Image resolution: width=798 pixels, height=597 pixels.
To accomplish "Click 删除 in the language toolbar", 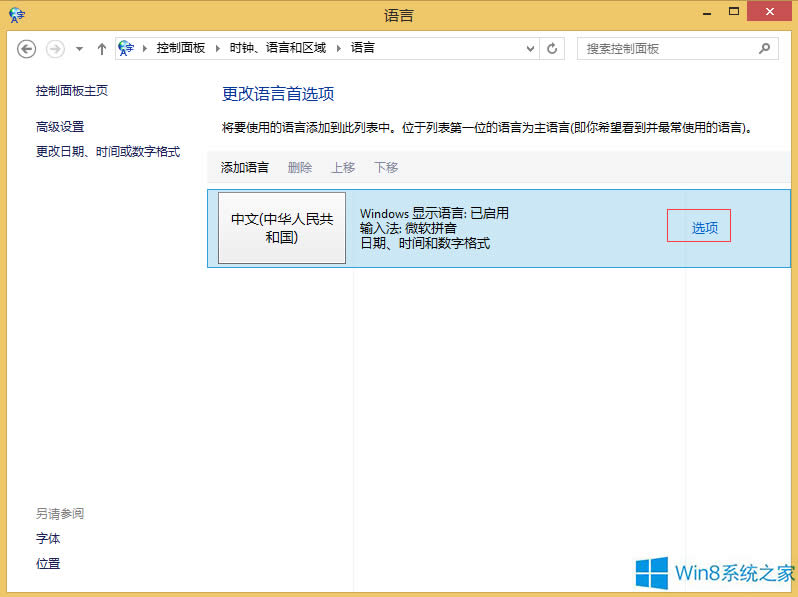I will [x=300, y=167].
